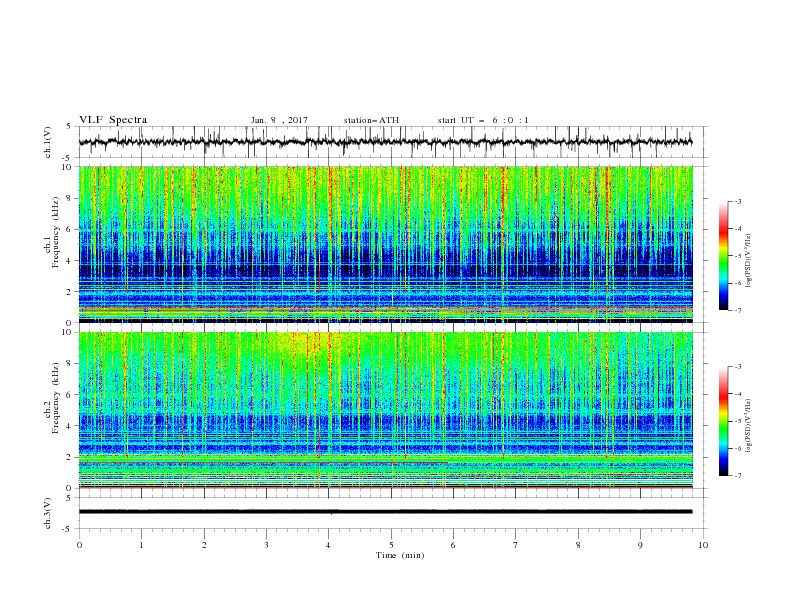Click the ch.2 frequency axis "10" tick label
Viewport: 792px width, 612px height.
(x=69, y=332)
